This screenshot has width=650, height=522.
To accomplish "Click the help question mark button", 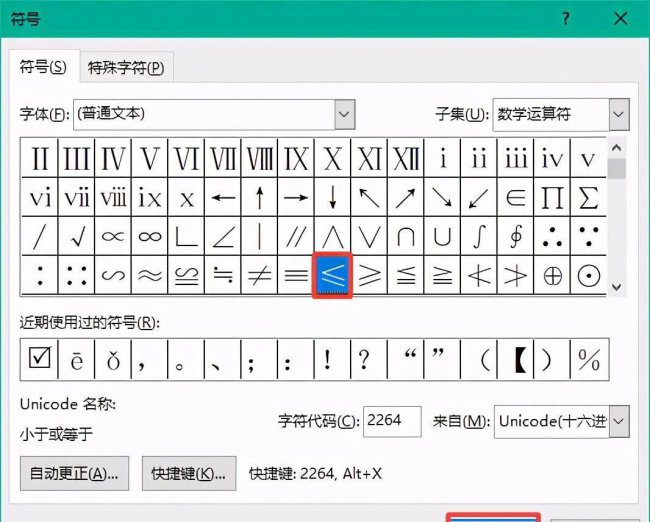I will 566,19.
